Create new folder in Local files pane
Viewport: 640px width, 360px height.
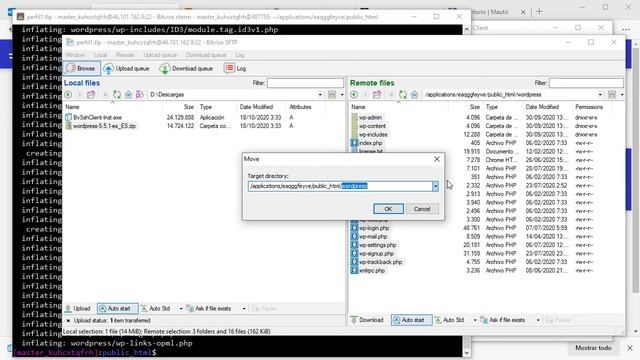pos(91,95)
